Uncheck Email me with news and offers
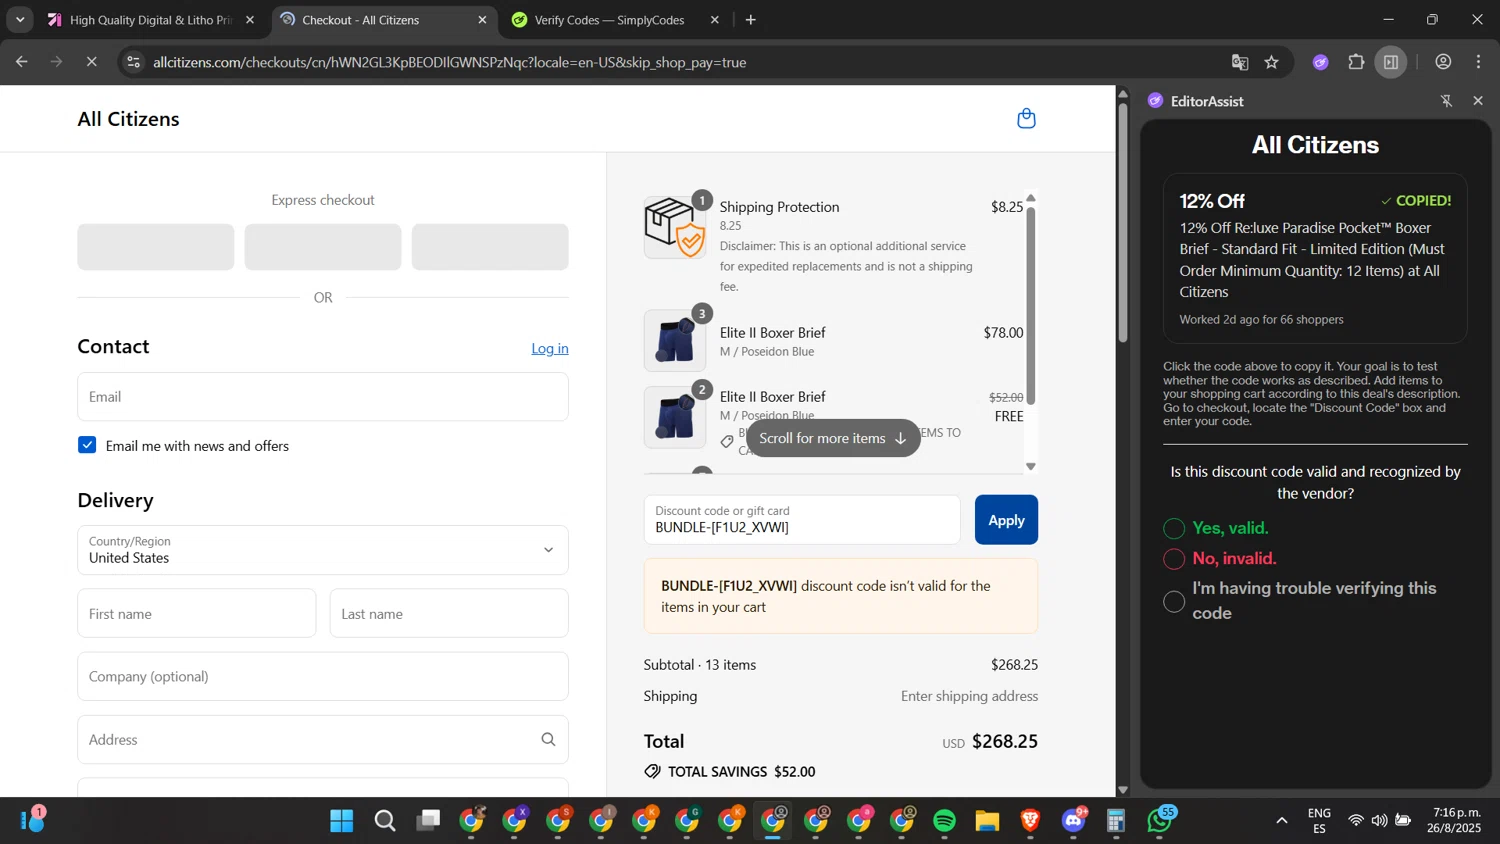The width and height of the screenshot is (1500, 844). coord(87,445)
